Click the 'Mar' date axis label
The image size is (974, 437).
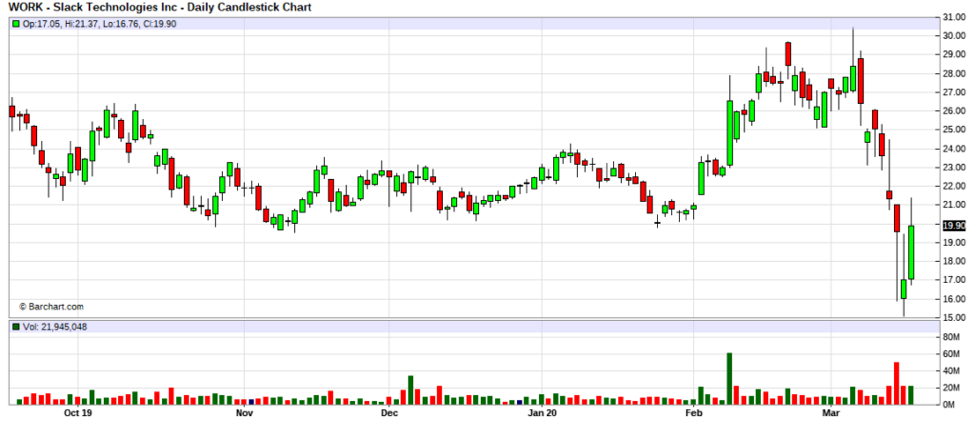(831, 413)
